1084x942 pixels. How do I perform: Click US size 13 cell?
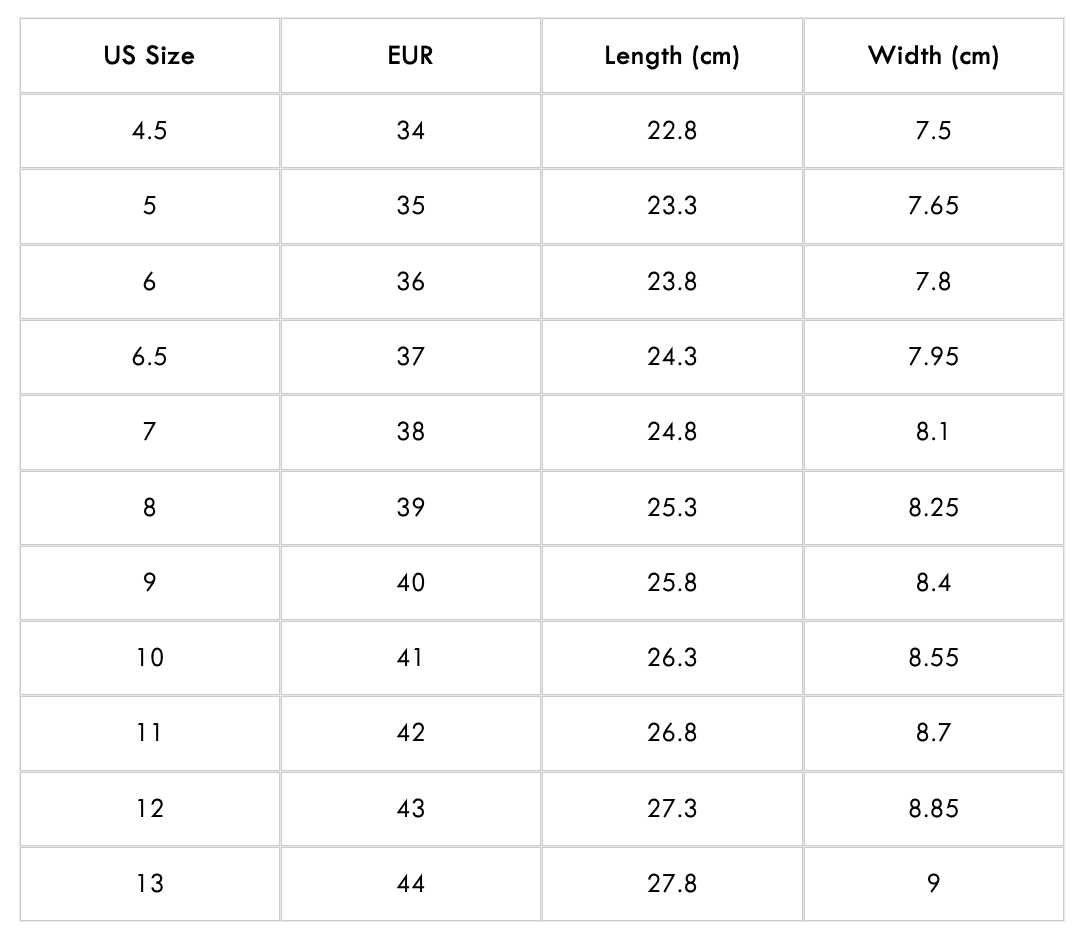(149, 884)
